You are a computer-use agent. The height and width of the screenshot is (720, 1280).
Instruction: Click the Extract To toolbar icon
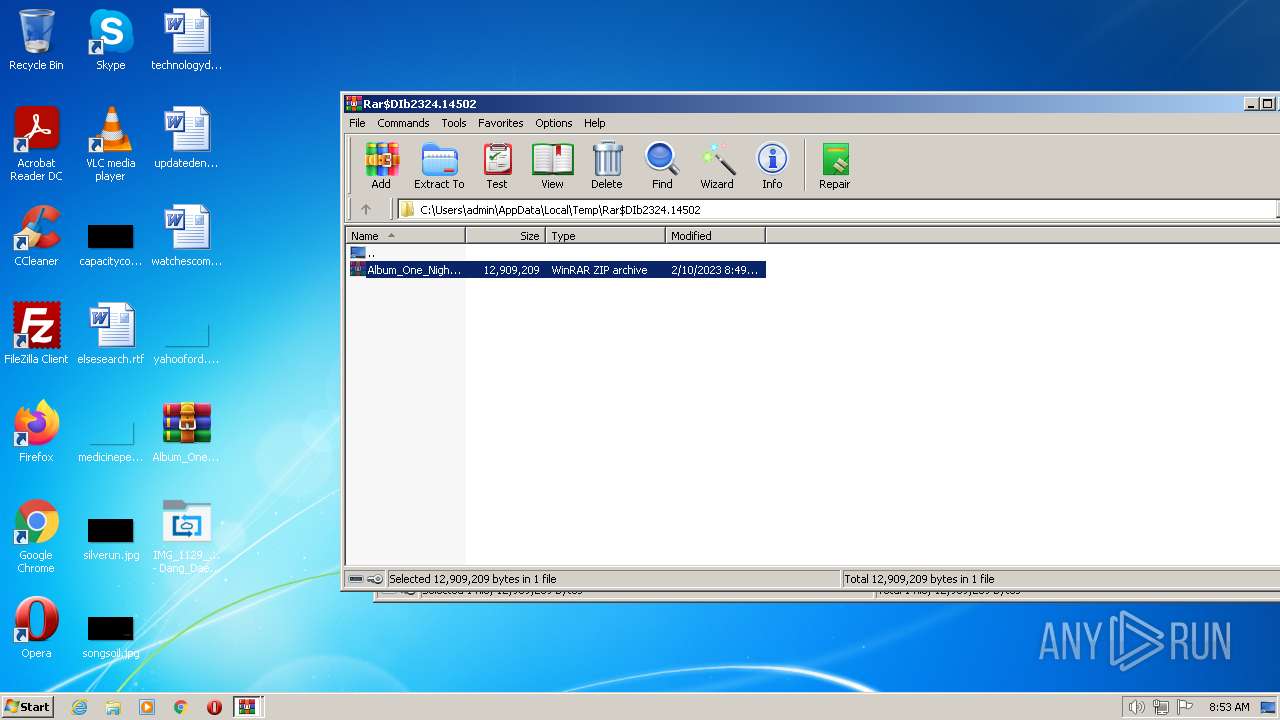(439, 166)
